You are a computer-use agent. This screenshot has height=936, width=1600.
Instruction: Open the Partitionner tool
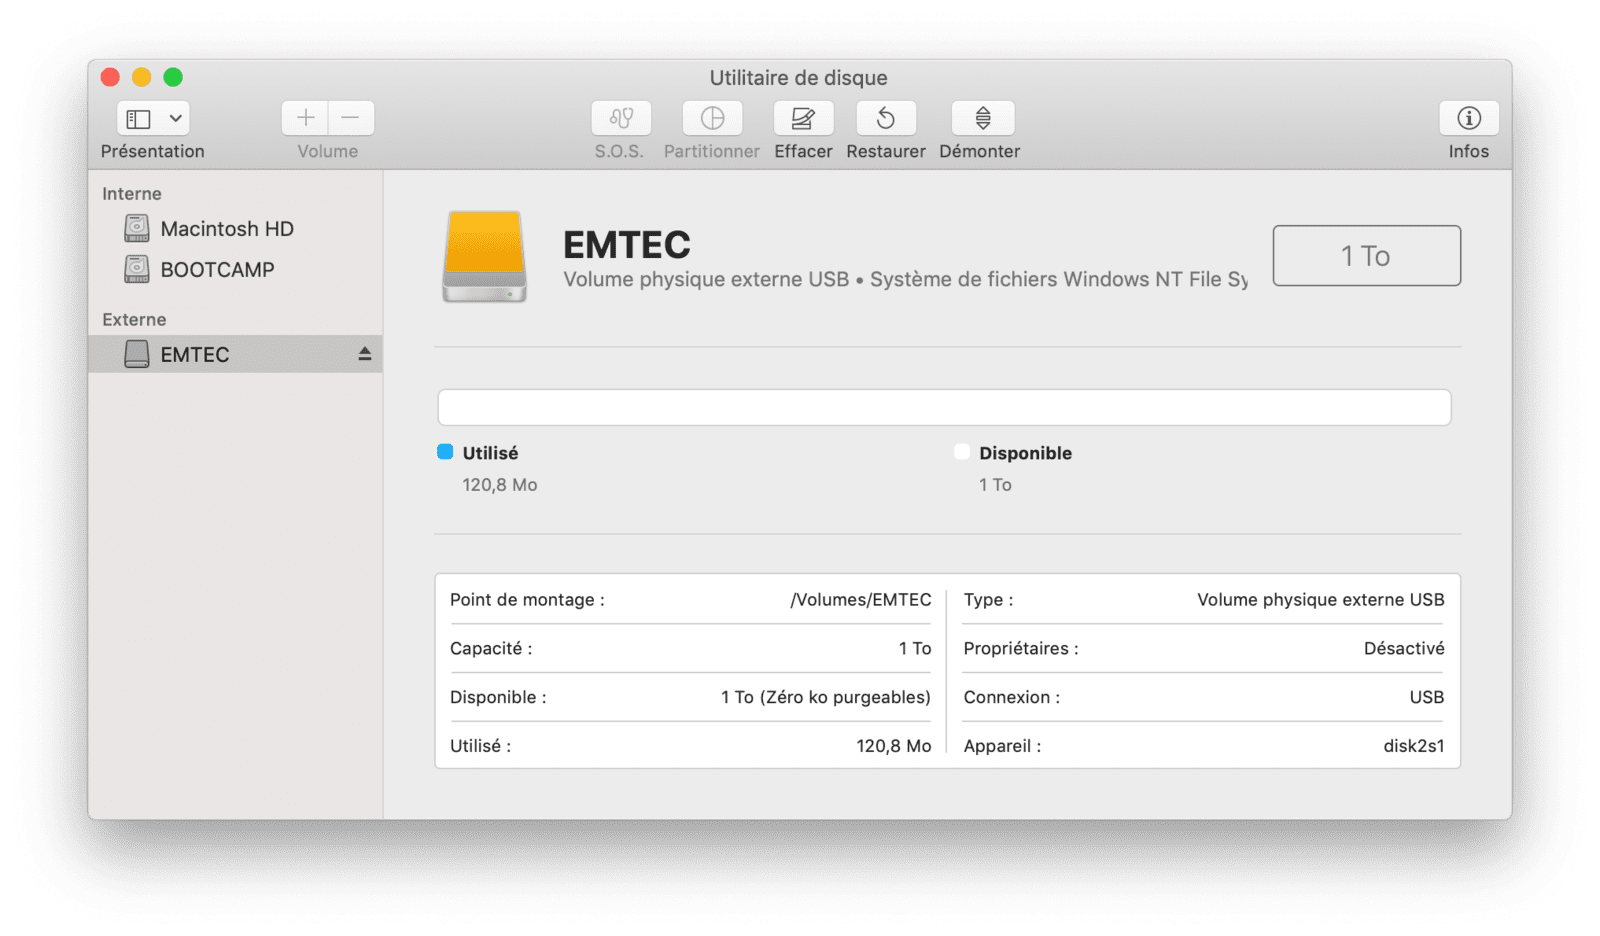point(712,118)
